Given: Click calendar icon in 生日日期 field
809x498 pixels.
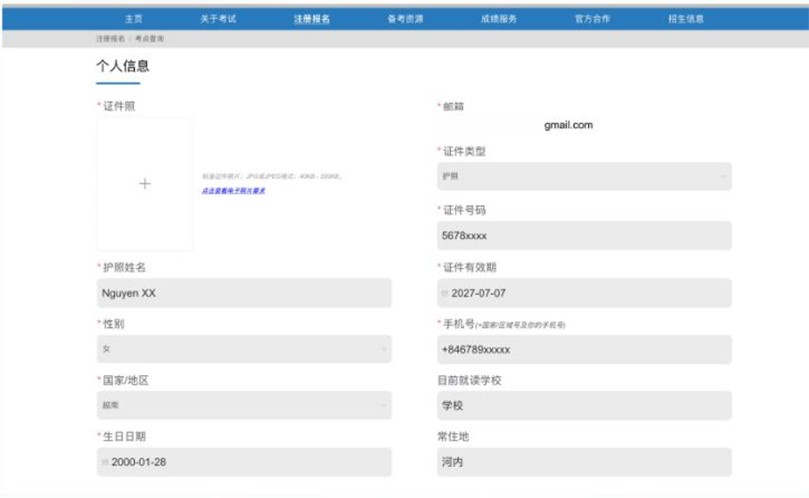Looking at the screenshot, I should 105,463.
